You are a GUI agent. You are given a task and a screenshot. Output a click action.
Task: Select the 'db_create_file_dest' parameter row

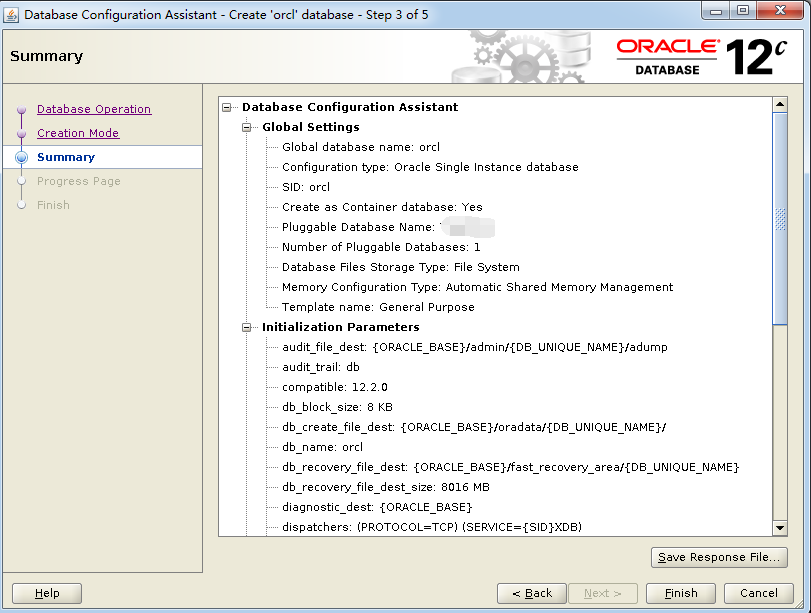474,427
